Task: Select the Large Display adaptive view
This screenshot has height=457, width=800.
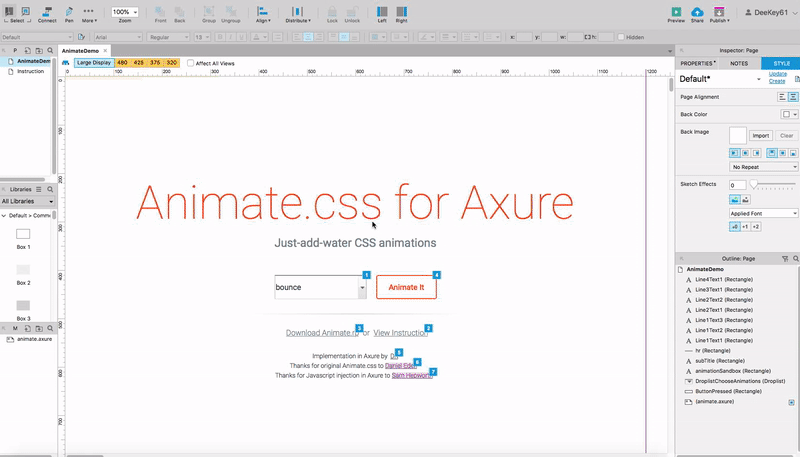Action: tap(94, 63)
